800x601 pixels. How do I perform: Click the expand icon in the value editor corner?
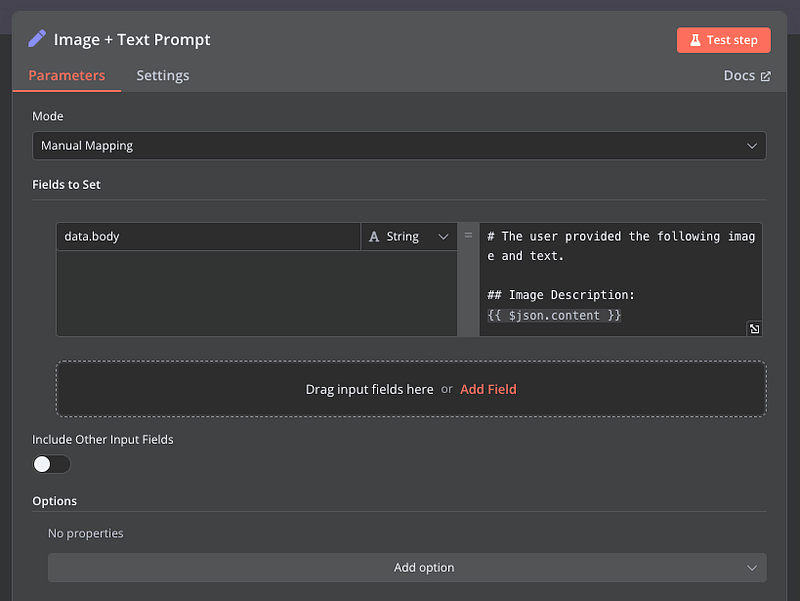pos(753,328)
